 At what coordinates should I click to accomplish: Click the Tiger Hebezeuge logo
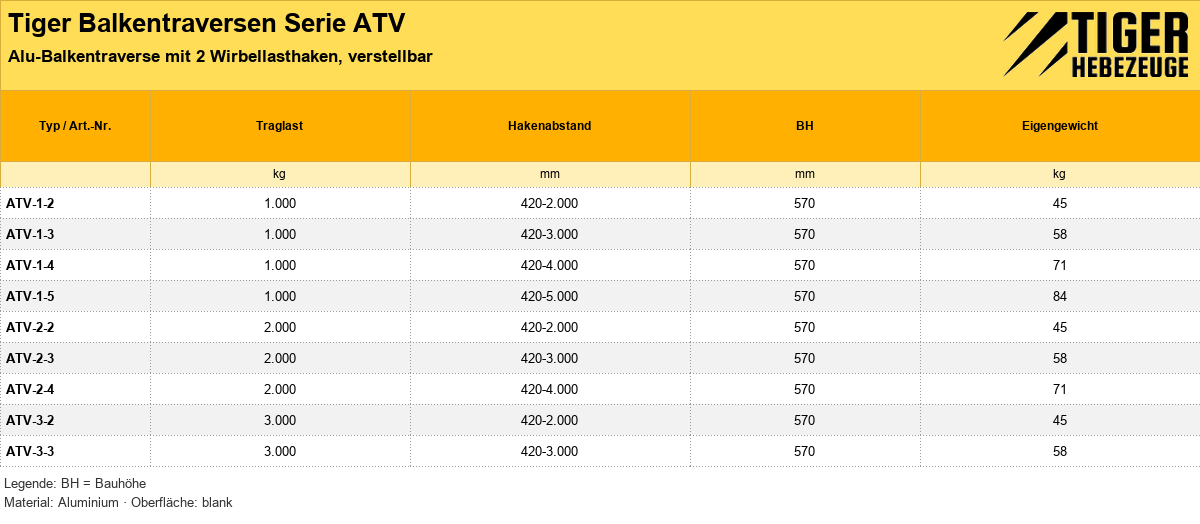coord(1096,45)
